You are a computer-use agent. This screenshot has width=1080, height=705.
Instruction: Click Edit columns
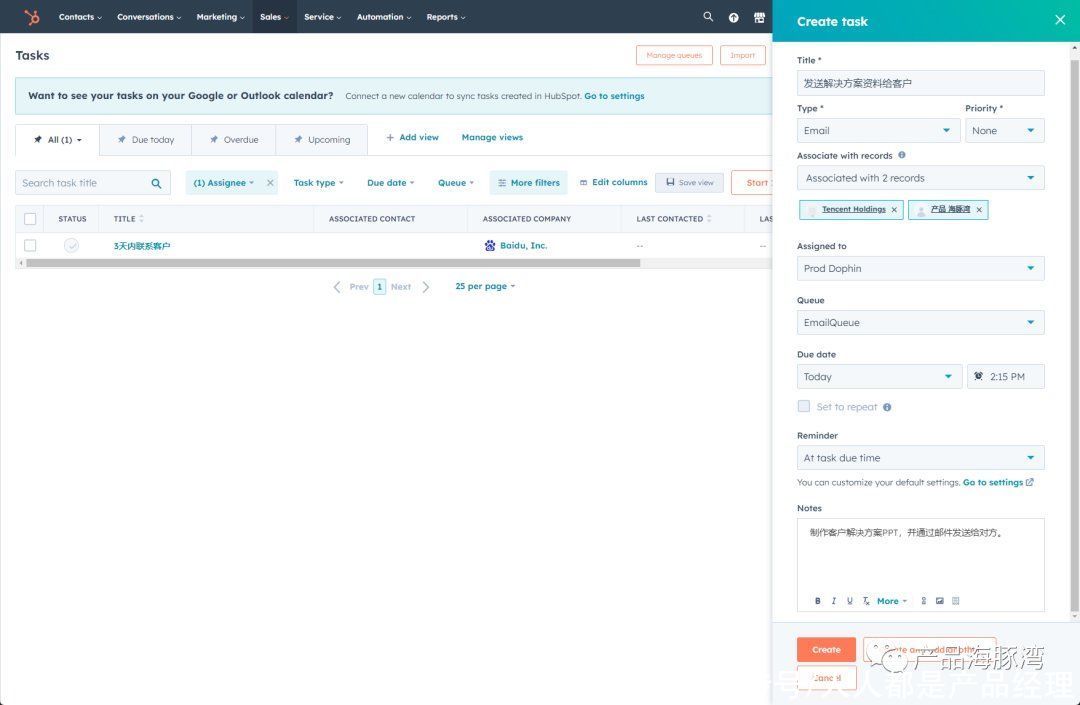614,182
